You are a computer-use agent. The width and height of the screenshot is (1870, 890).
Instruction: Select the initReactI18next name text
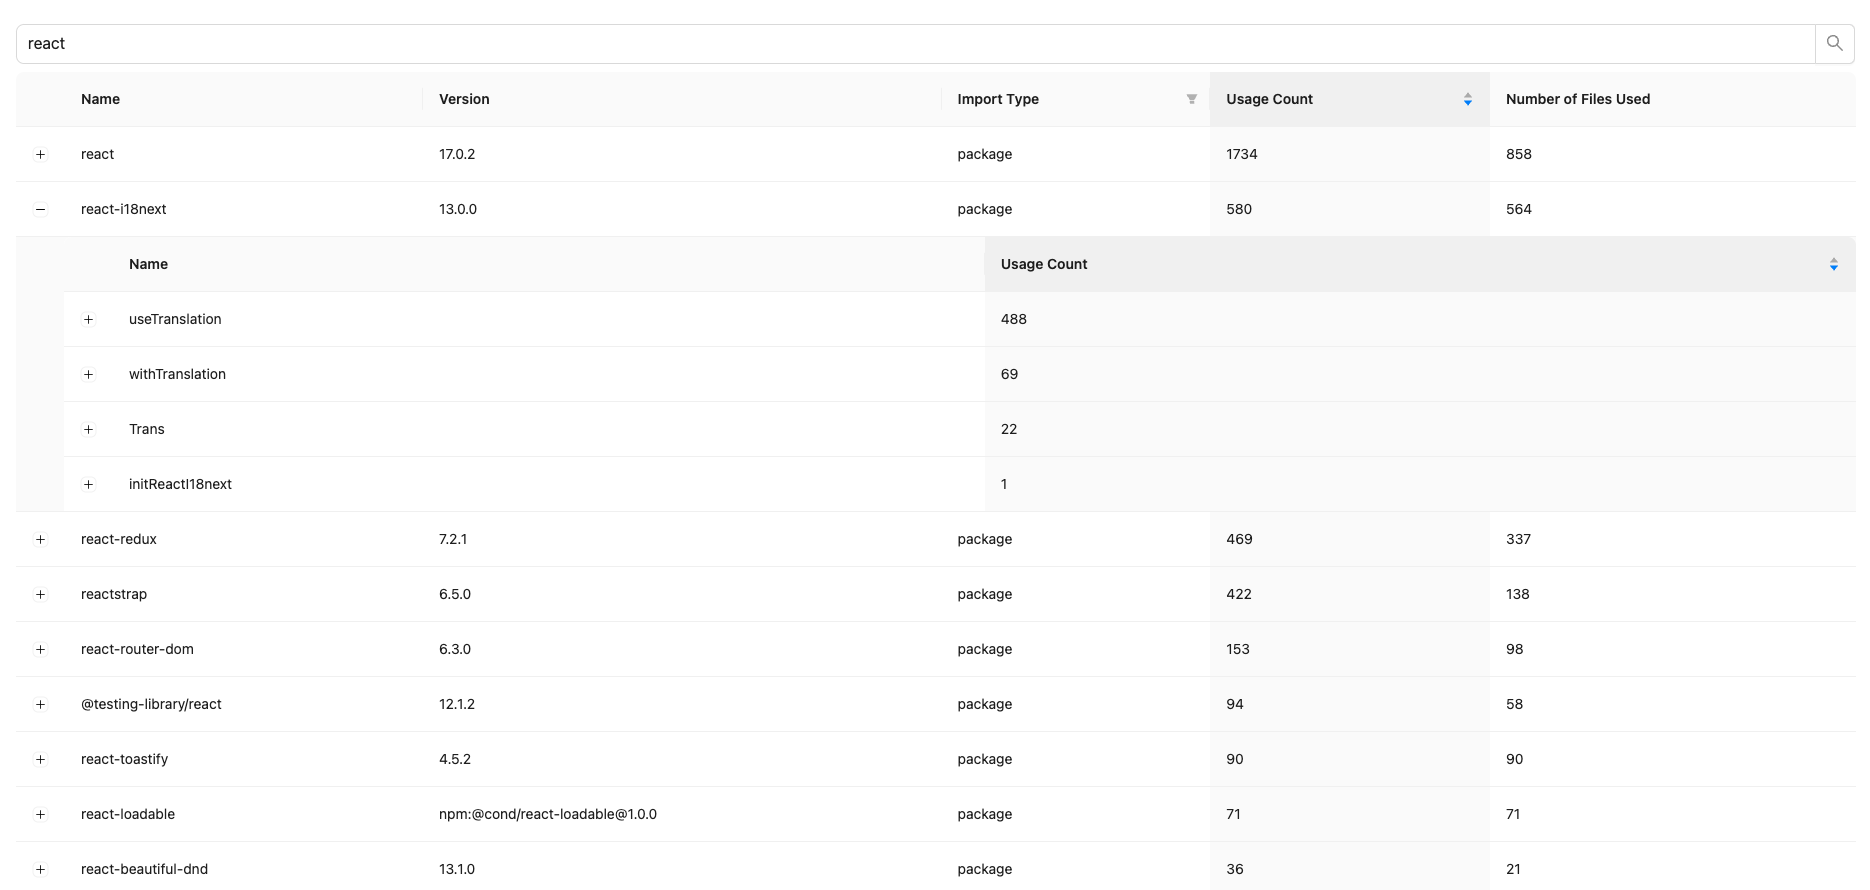[x=180, y=484]
